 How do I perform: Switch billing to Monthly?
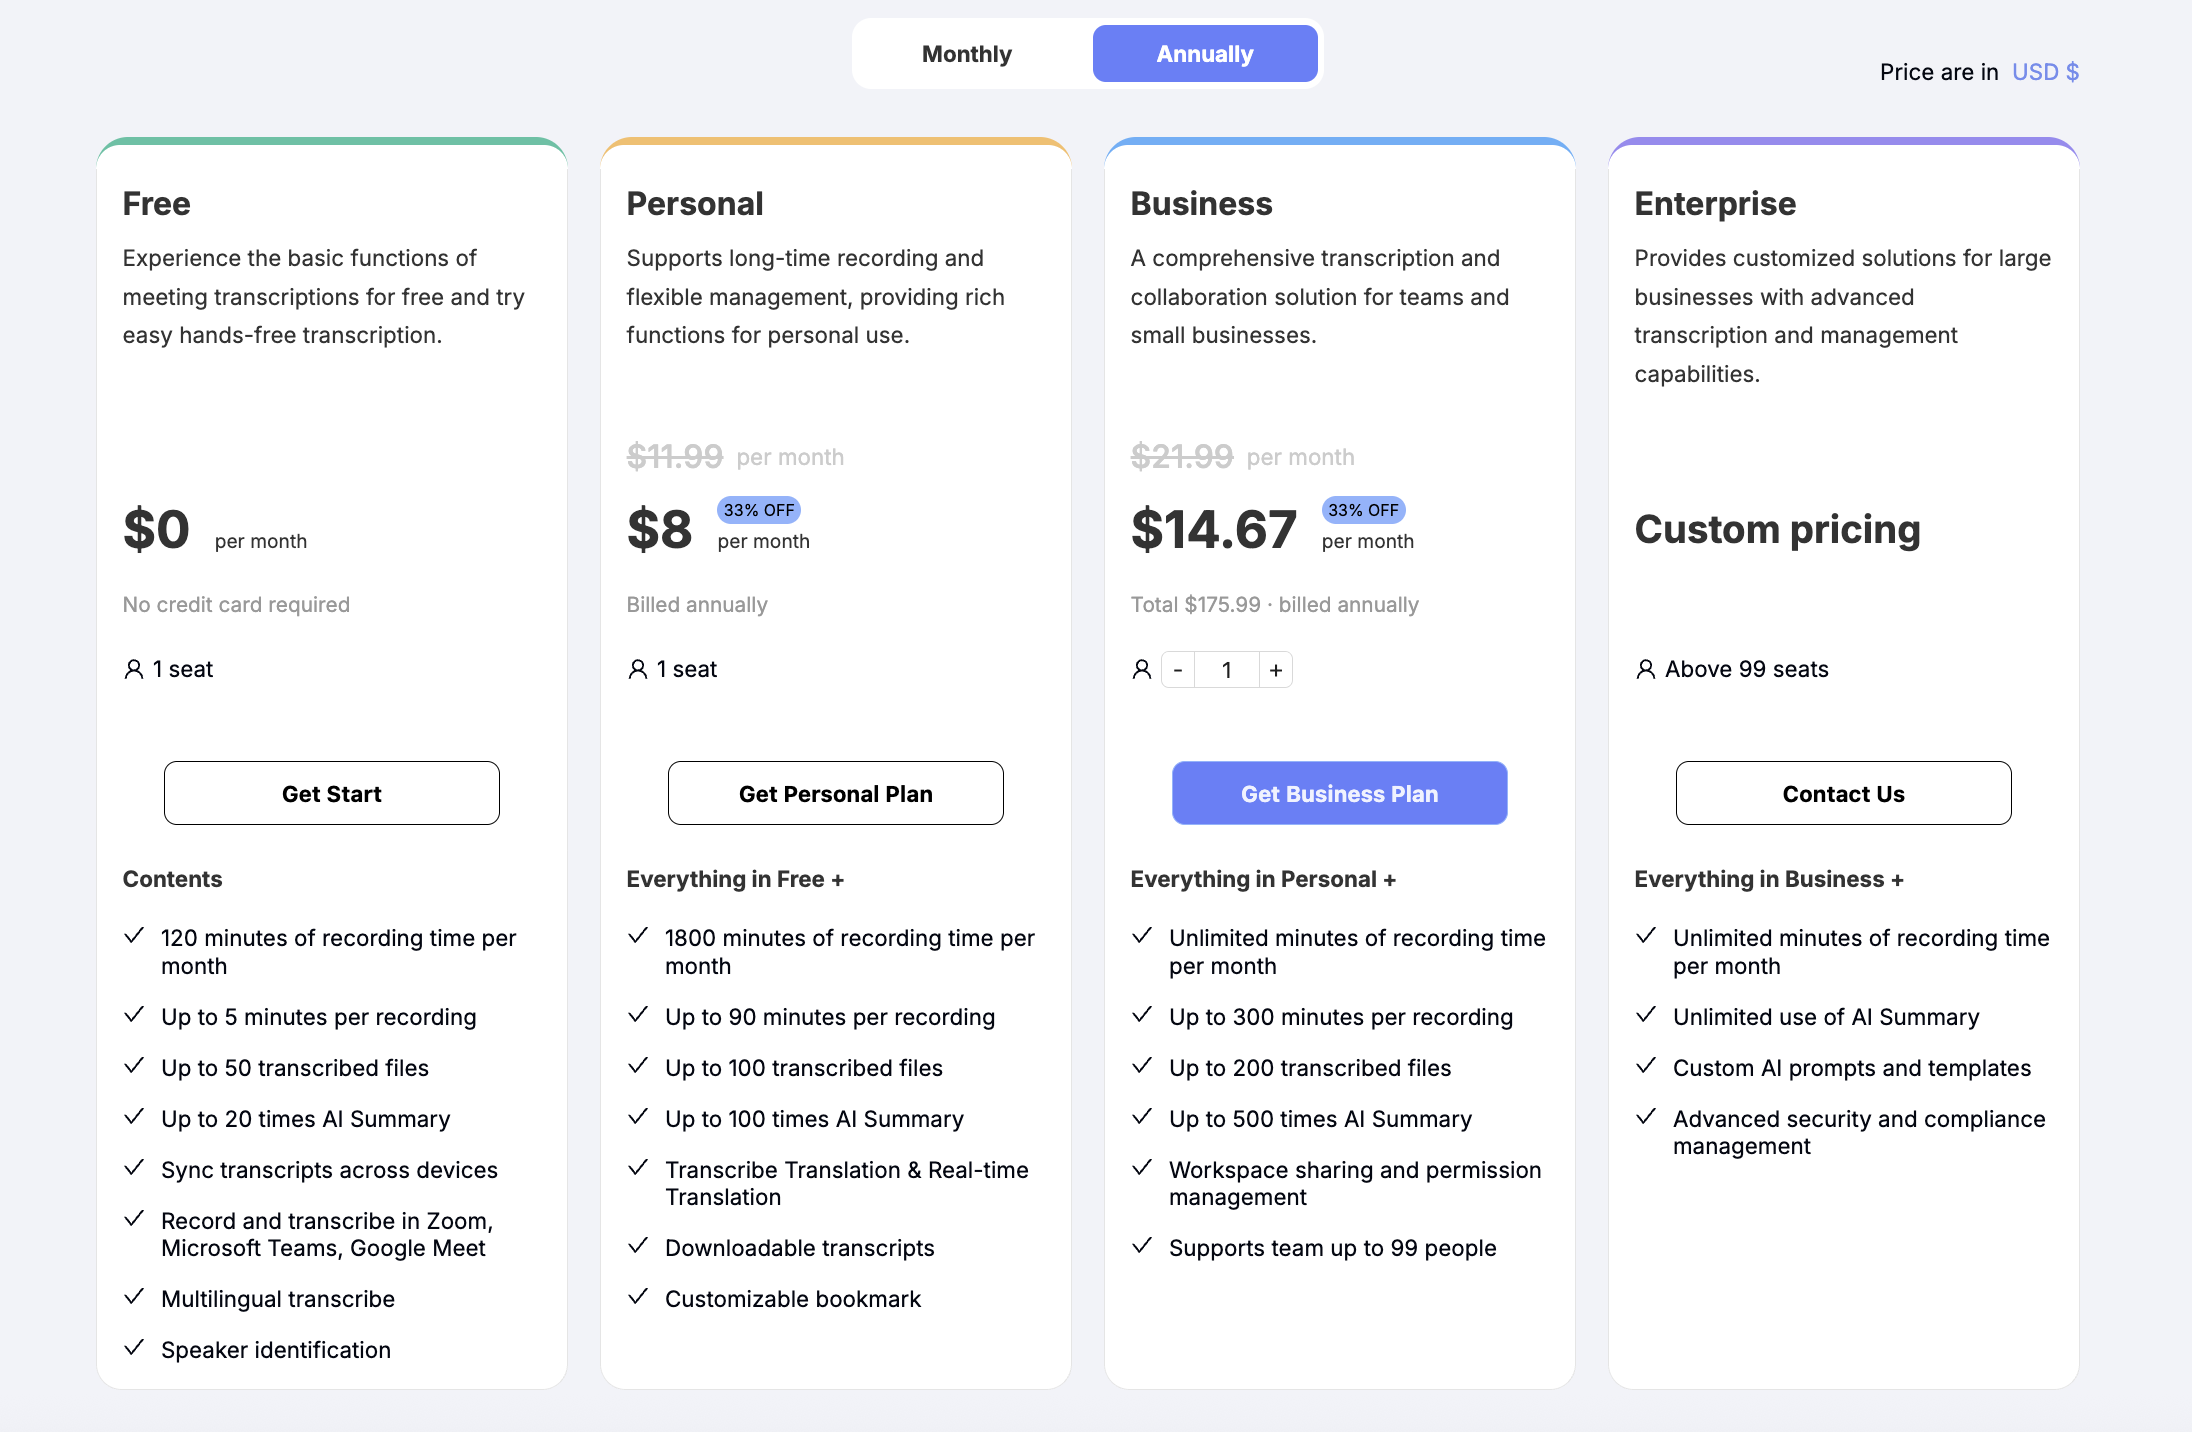(966, 54)
